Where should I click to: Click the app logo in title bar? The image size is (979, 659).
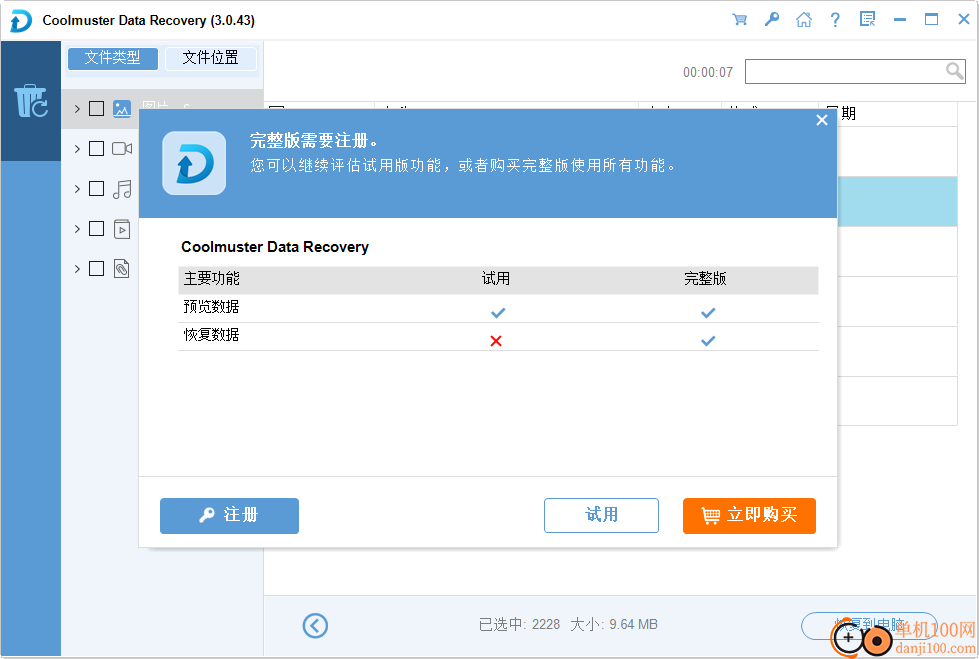coord(21,21)
